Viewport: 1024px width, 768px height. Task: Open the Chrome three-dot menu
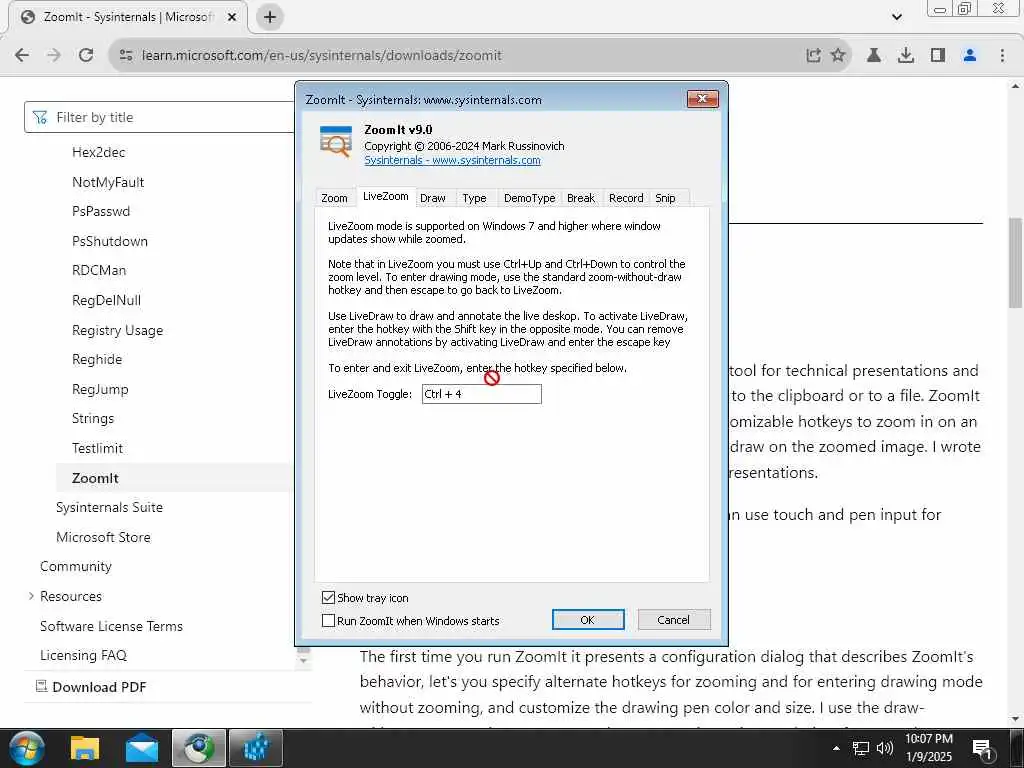coord(1002,56)
